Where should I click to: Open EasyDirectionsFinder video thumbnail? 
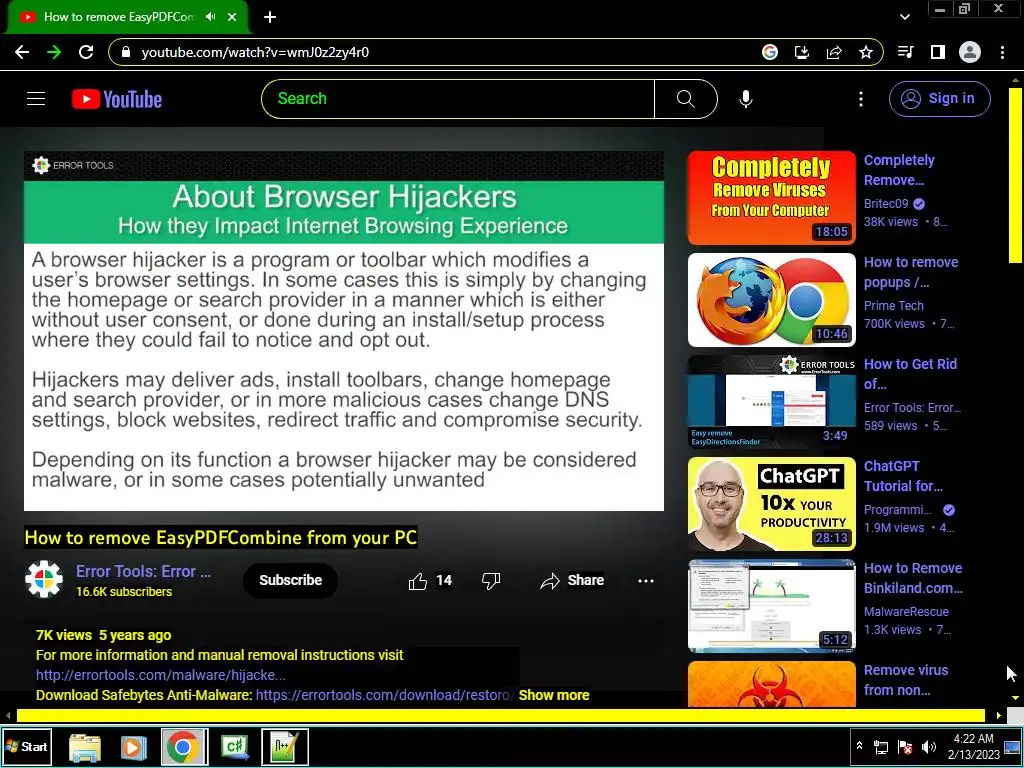coord(771,402)
